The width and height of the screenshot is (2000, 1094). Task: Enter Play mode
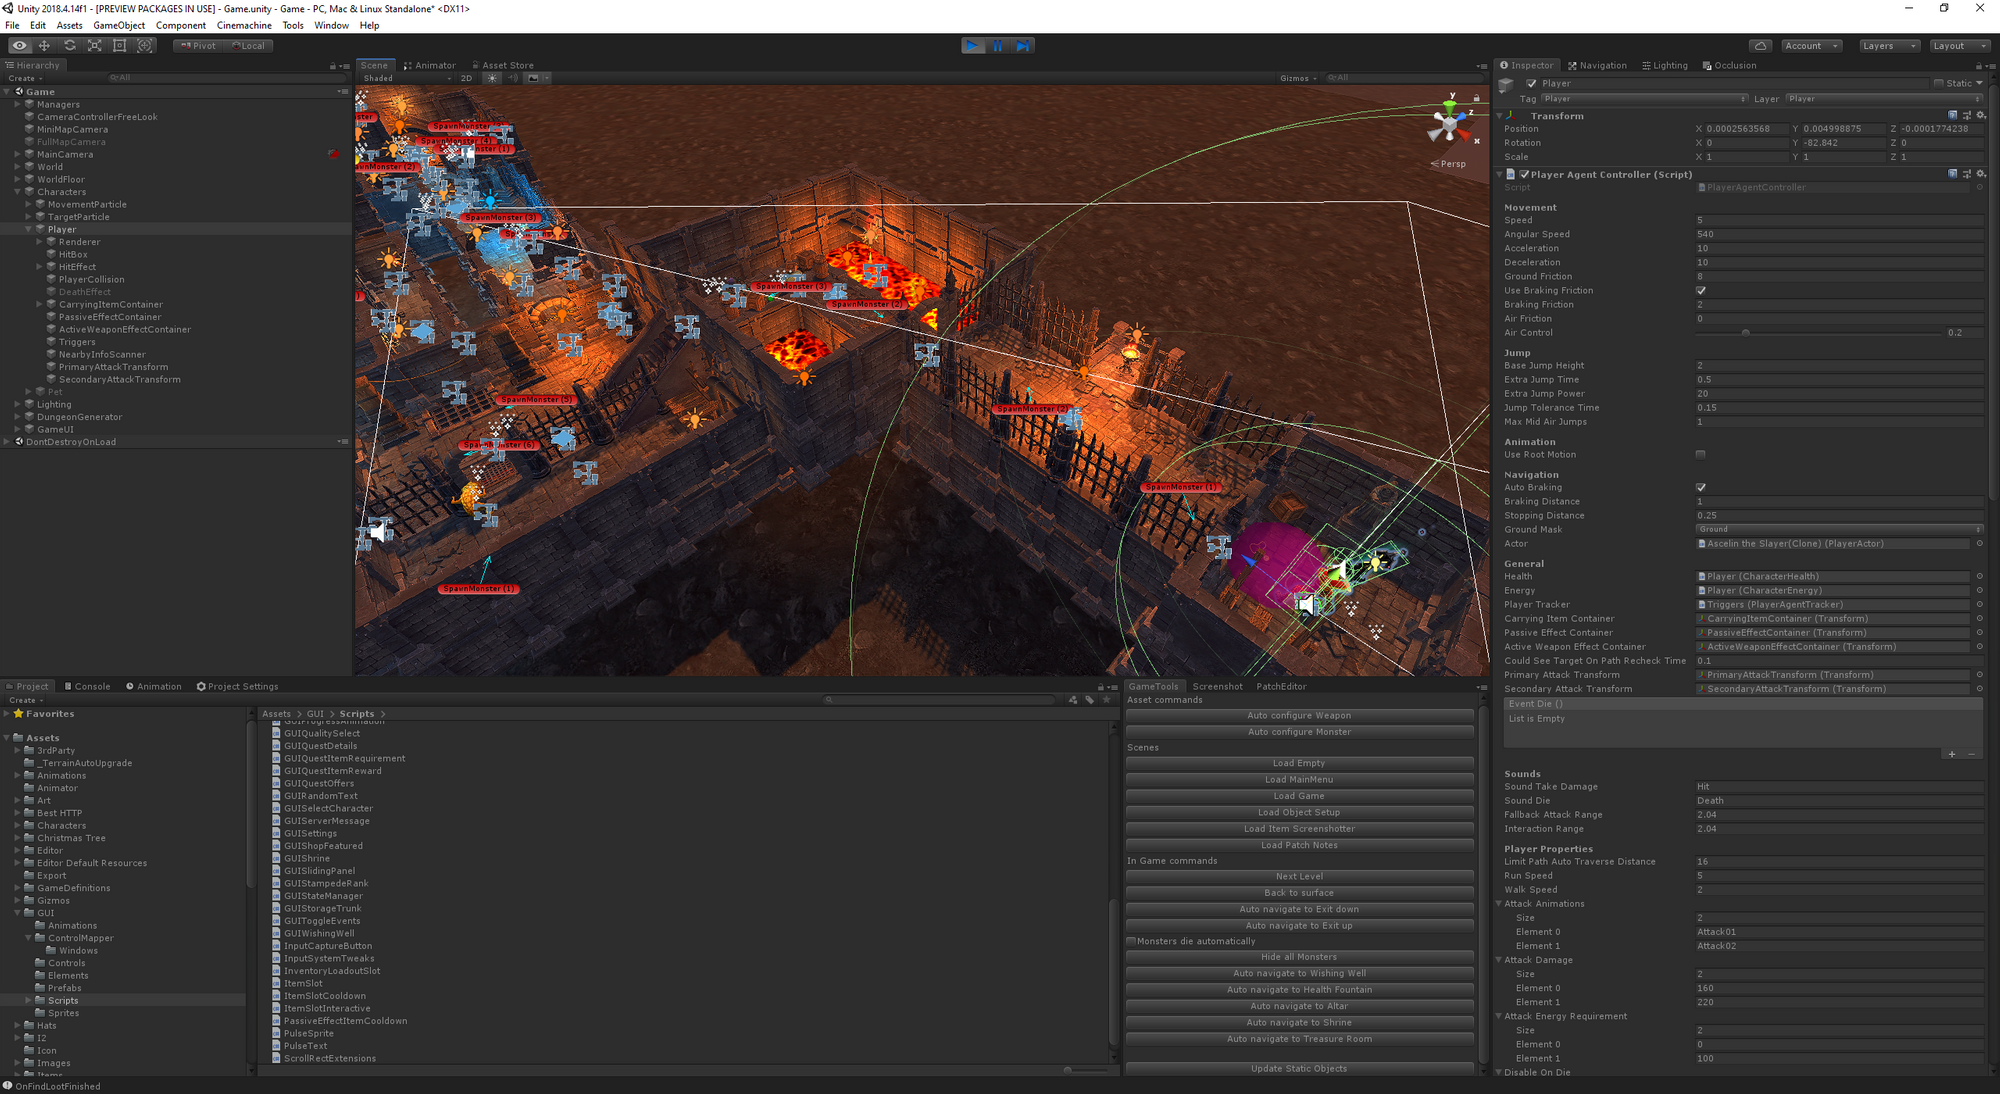pos(973,45)
